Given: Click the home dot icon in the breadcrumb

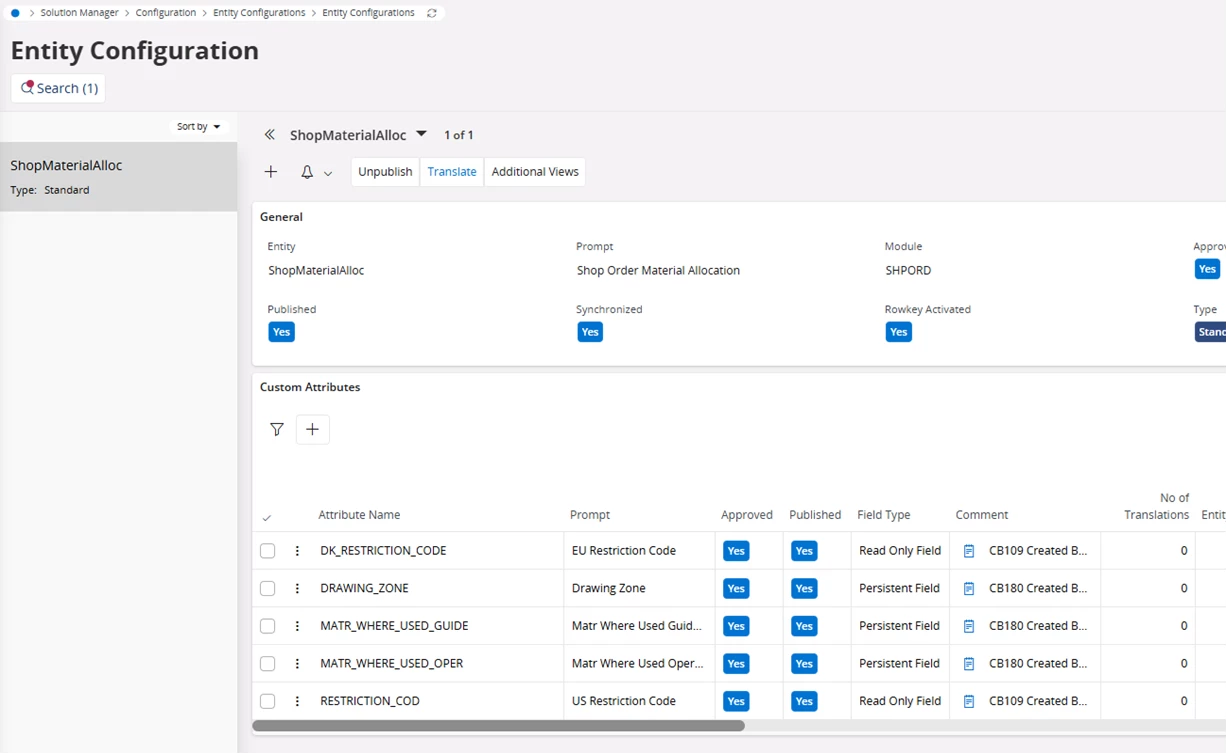Looking at the screenshot, I should click(15, 13).
